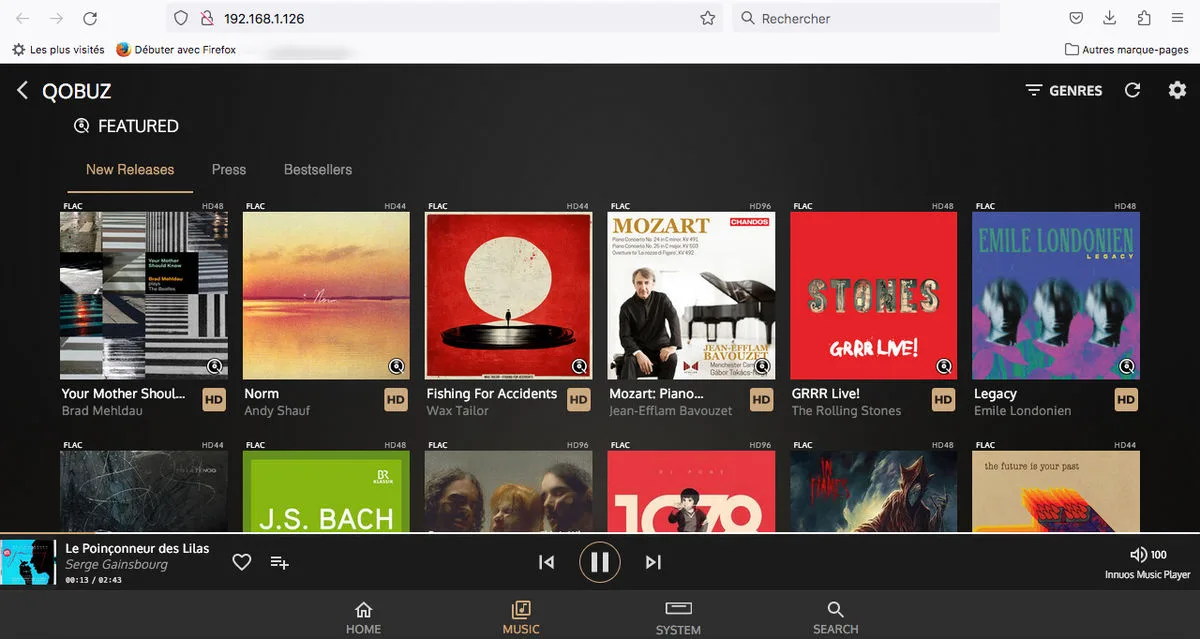Refresh the Qobuz featured list
Screen dimensions: 1200x639
1132,90
